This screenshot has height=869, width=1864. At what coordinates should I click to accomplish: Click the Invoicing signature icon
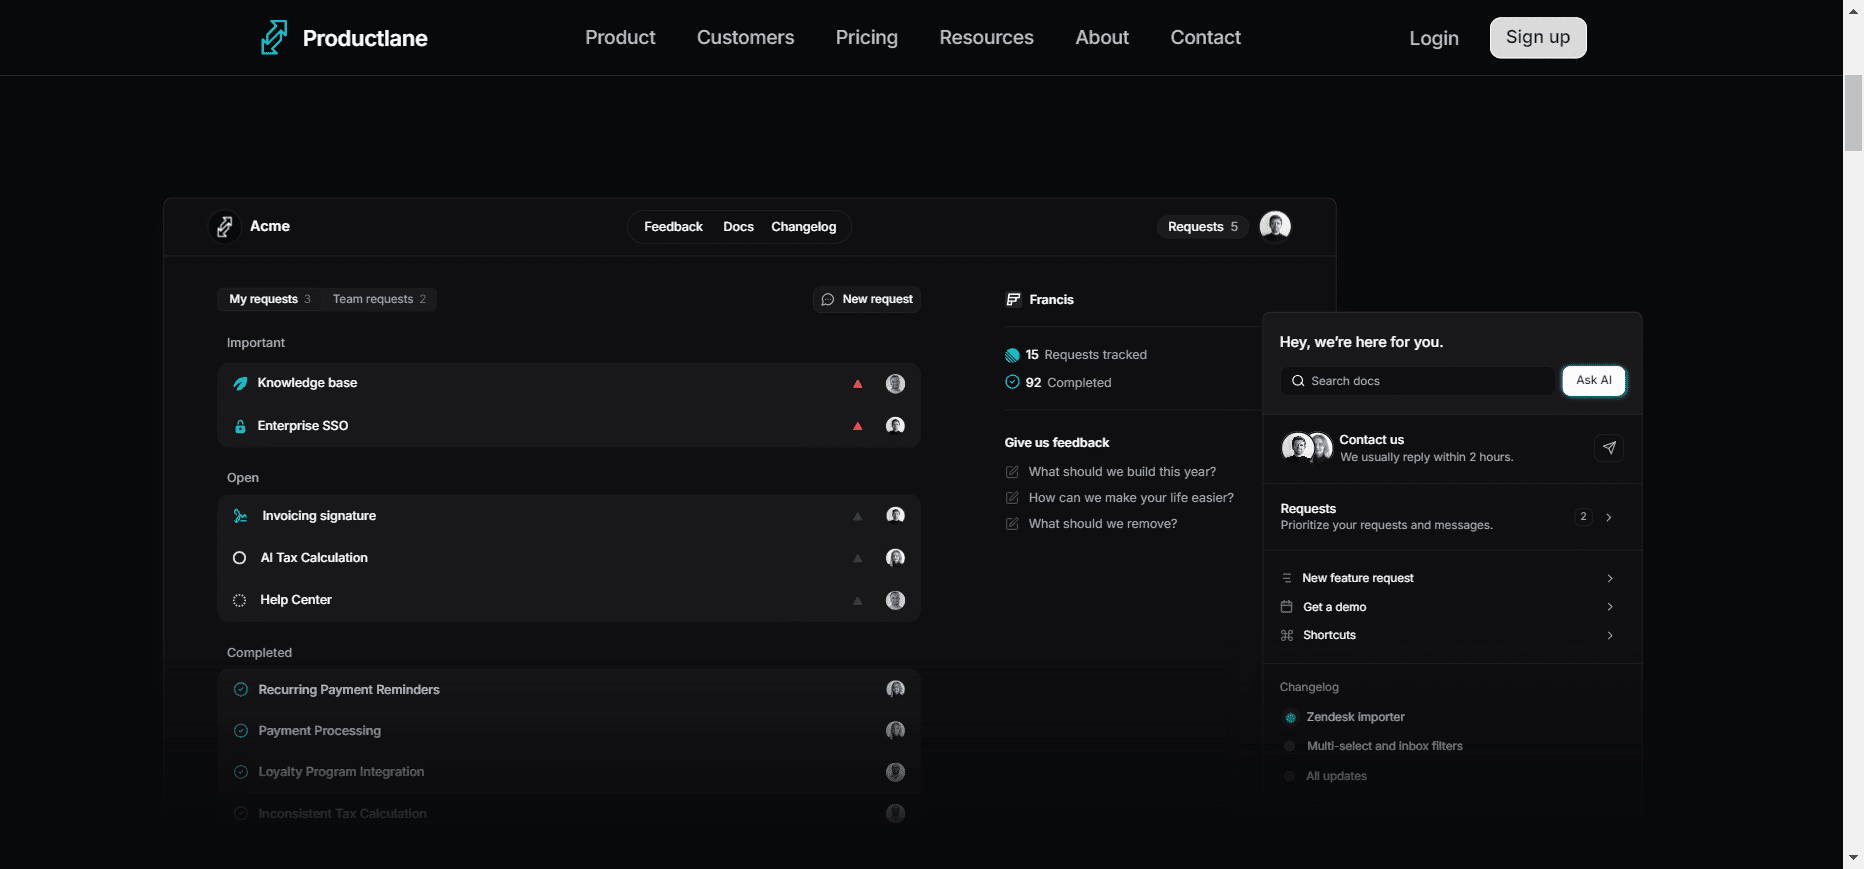[x=240, y=516]
